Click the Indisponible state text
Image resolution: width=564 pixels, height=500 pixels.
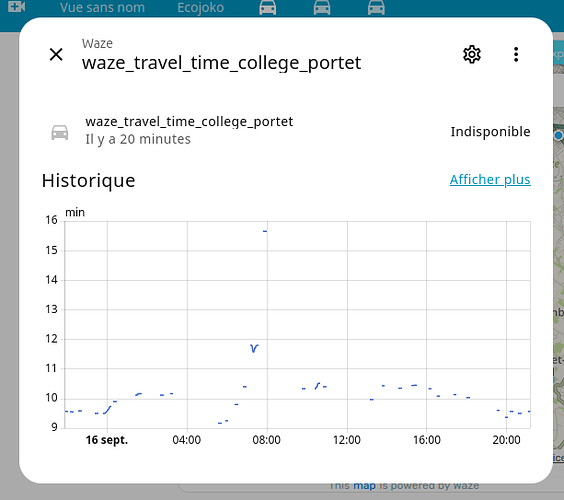point(490,132)
